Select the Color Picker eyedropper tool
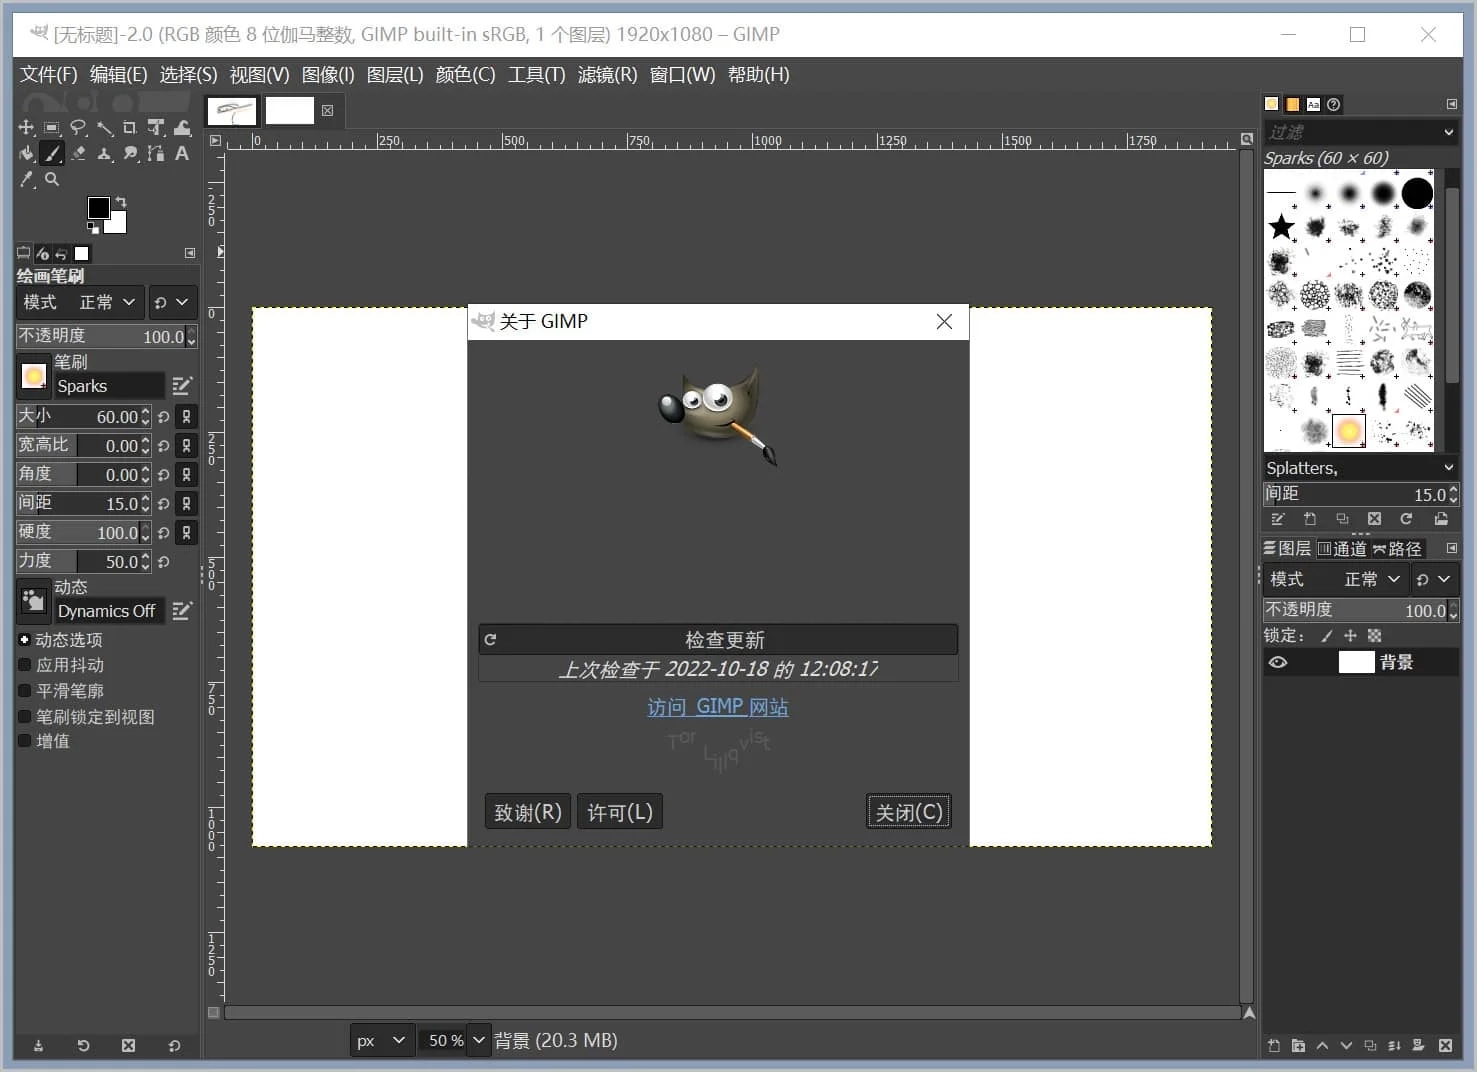 [x=26, y=179]
